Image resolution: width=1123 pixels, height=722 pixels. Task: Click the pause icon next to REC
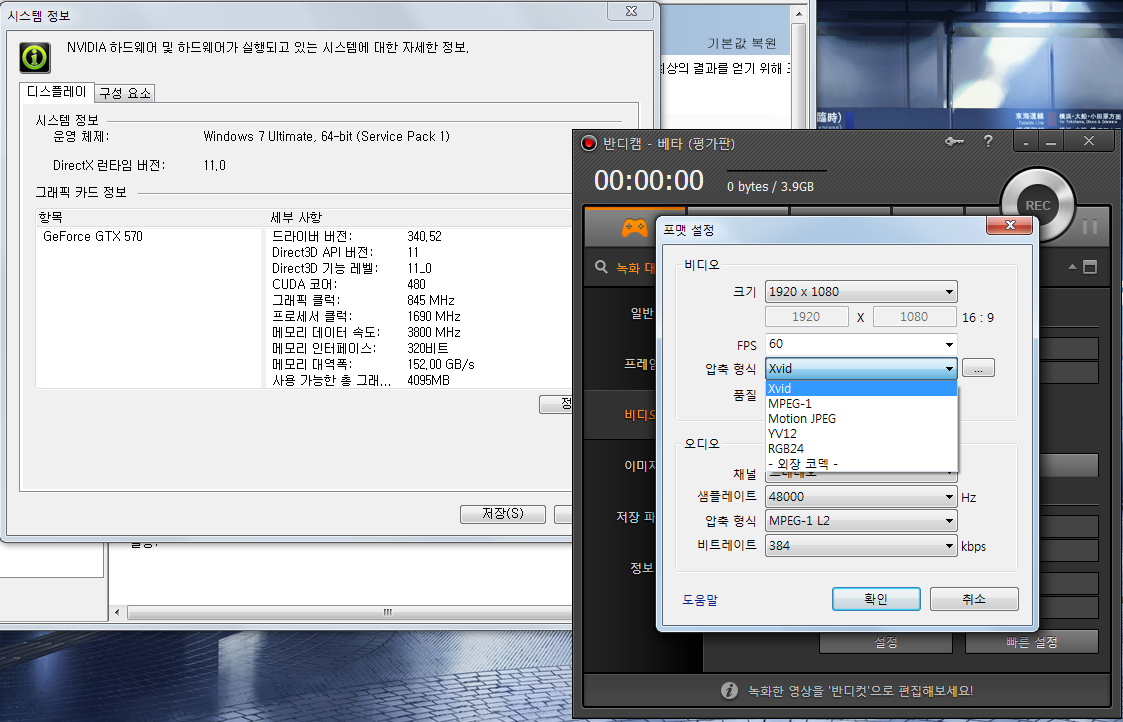tap(1089, 226)
